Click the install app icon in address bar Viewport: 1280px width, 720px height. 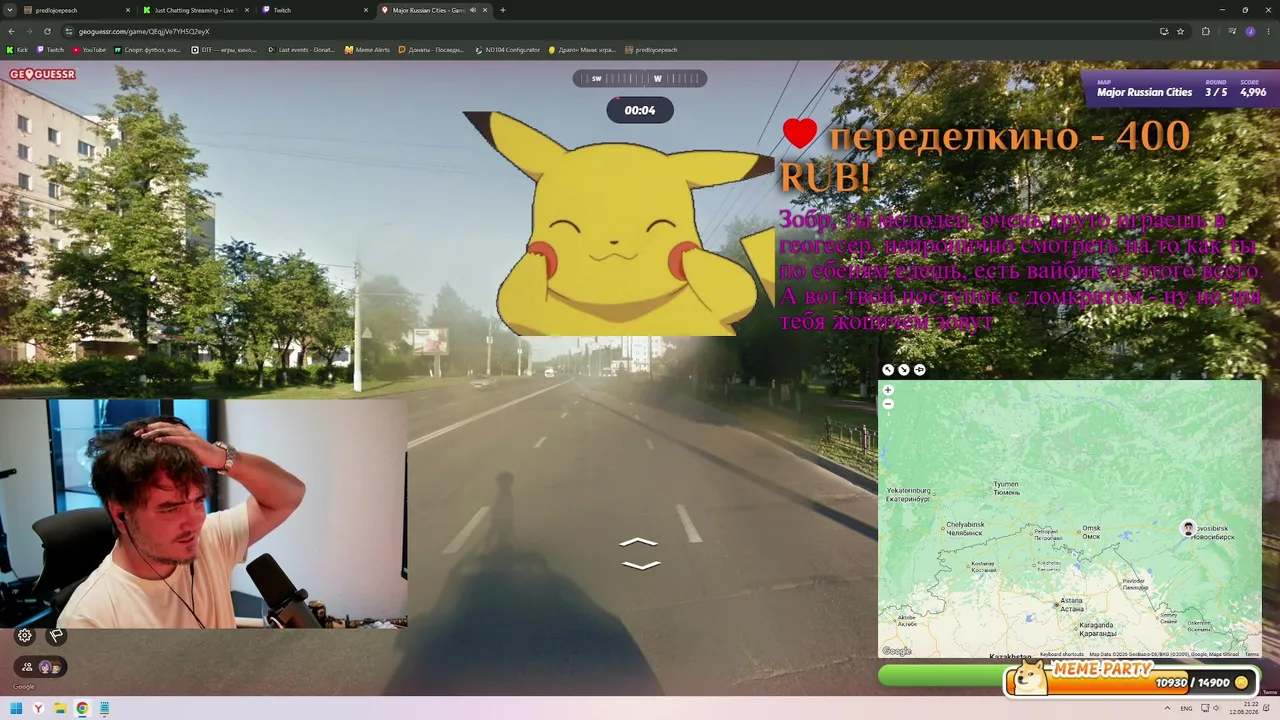(1163, 31)
